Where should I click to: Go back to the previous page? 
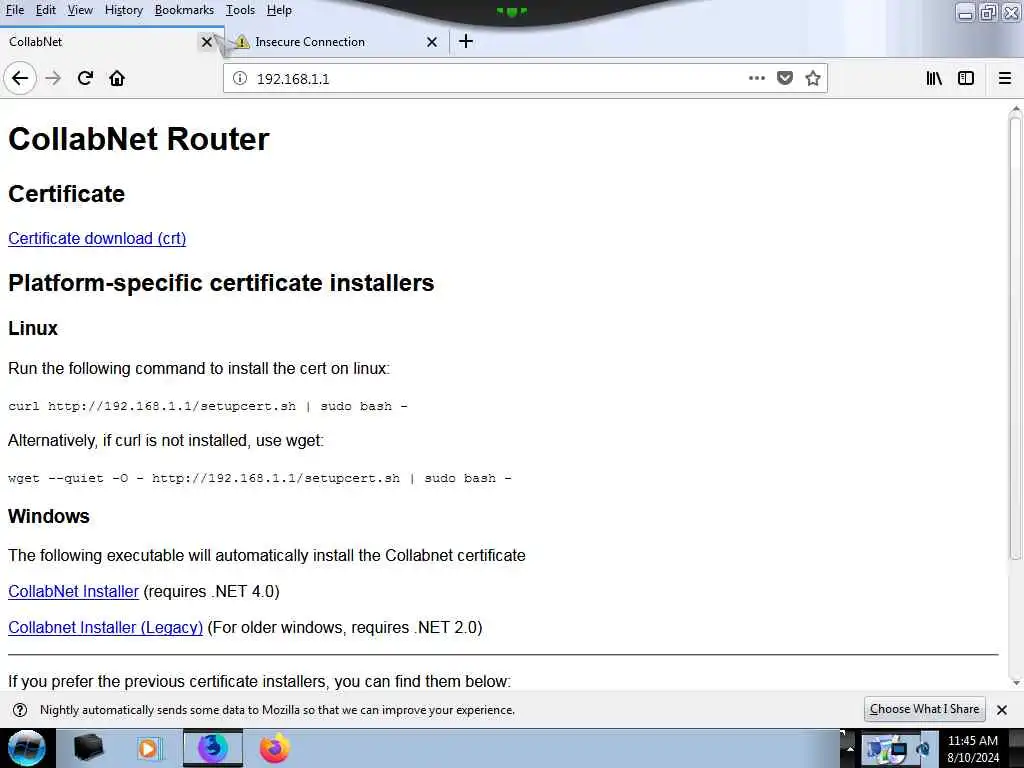(x=20, y=78)
